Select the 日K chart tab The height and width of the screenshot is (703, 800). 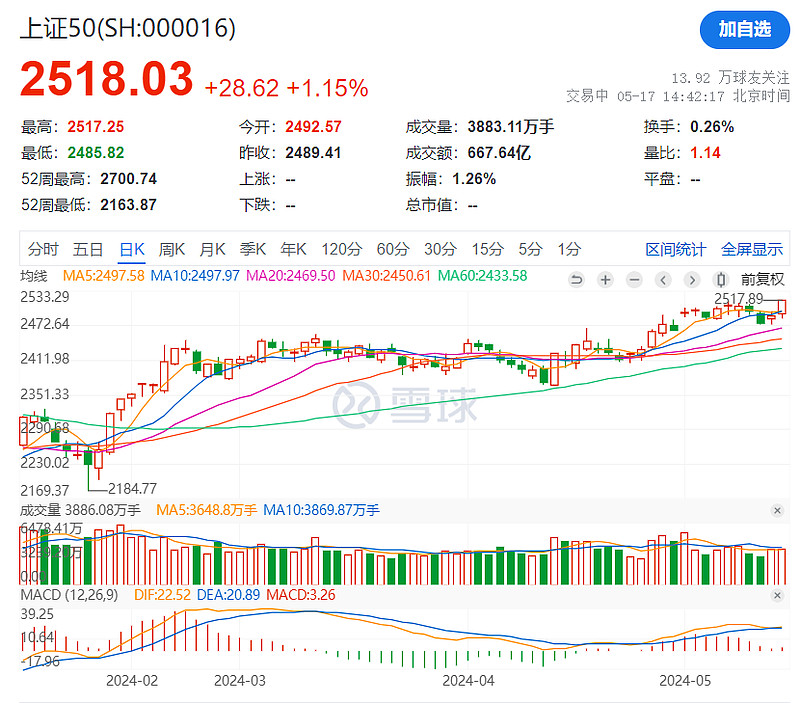132,249
